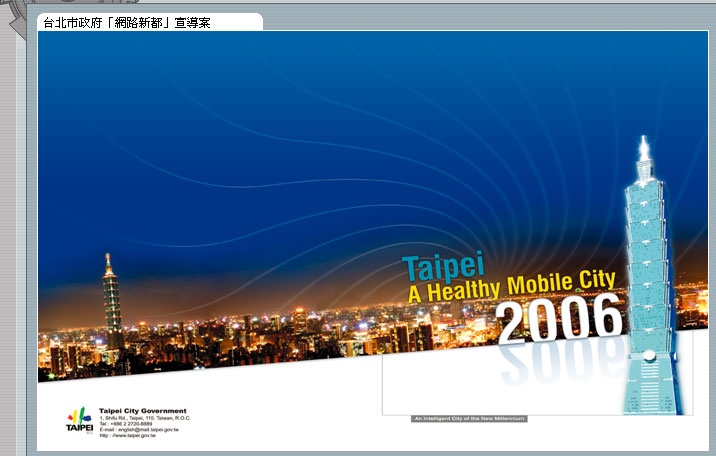
Task: Click the mirrored 2006 reflection graphic
Action: [x=558, y=363]
